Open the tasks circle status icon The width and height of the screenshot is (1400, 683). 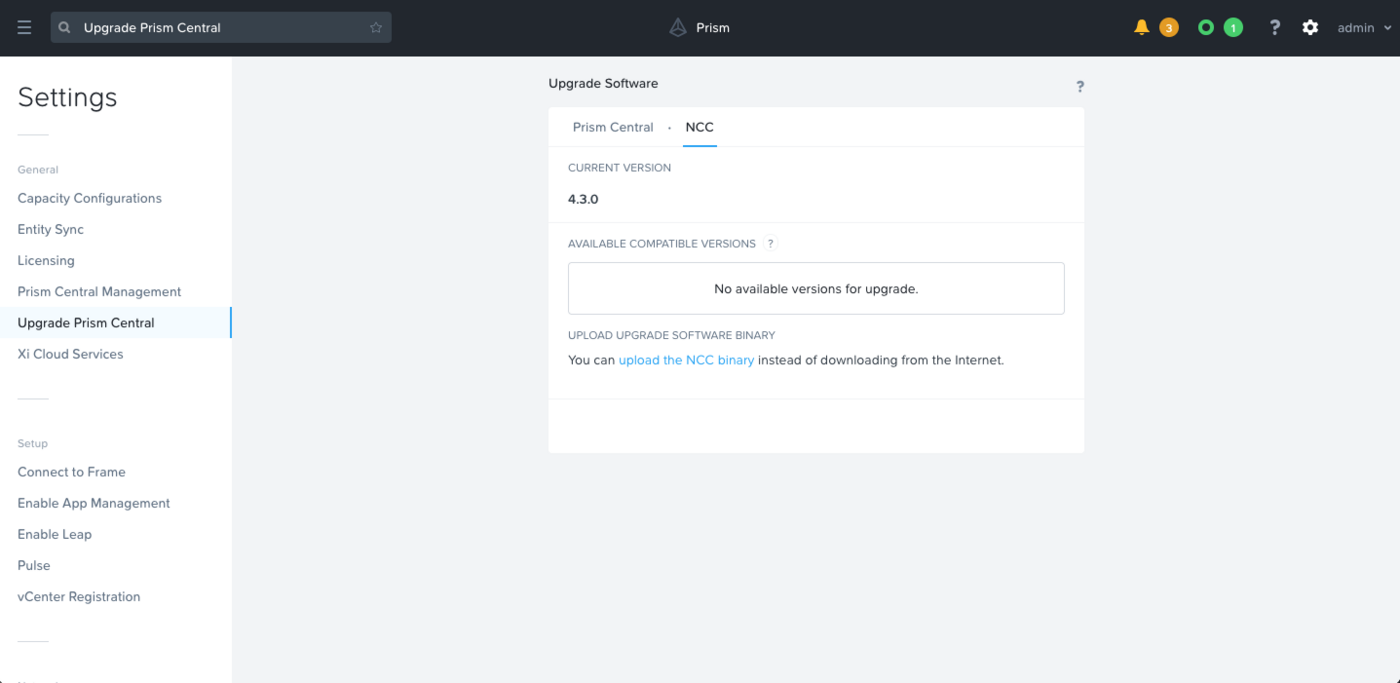(x=1206, y=27)
